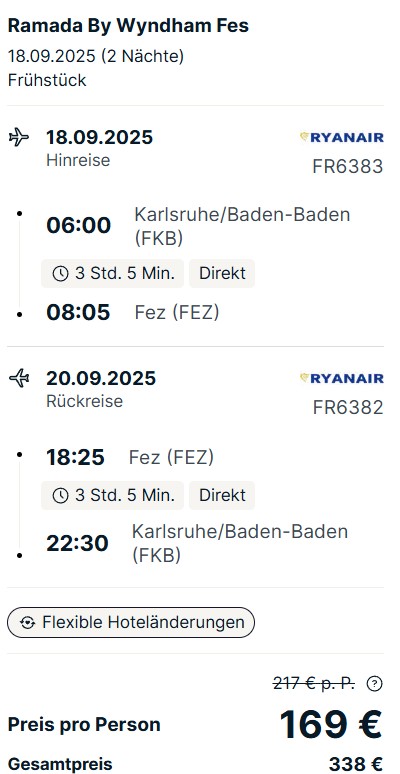This screenshot has height=774, width=400.
Task: Click the clock icon in the outbound duration
Action: pyautogui.click(x=60, y=273)
